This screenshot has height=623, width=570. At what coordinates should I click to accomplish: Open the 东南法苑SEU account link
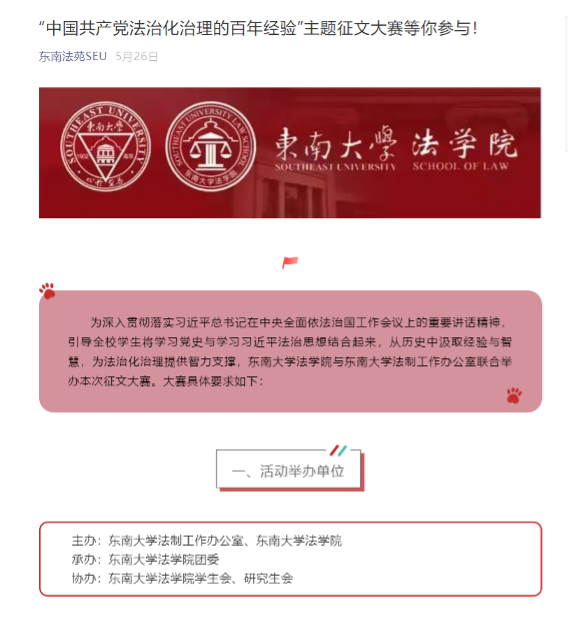(x=73, y=56)
